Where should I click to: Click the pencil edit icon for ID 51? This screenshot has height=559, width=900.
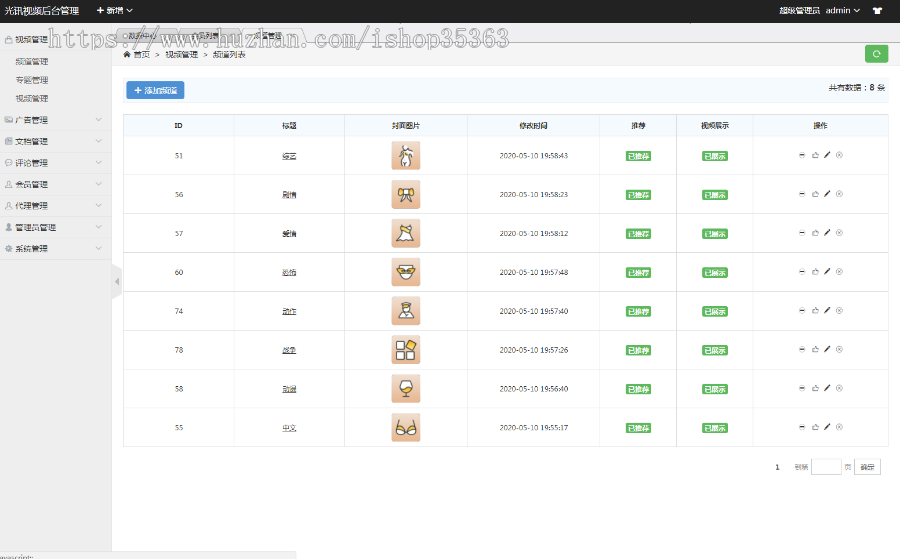827,155
